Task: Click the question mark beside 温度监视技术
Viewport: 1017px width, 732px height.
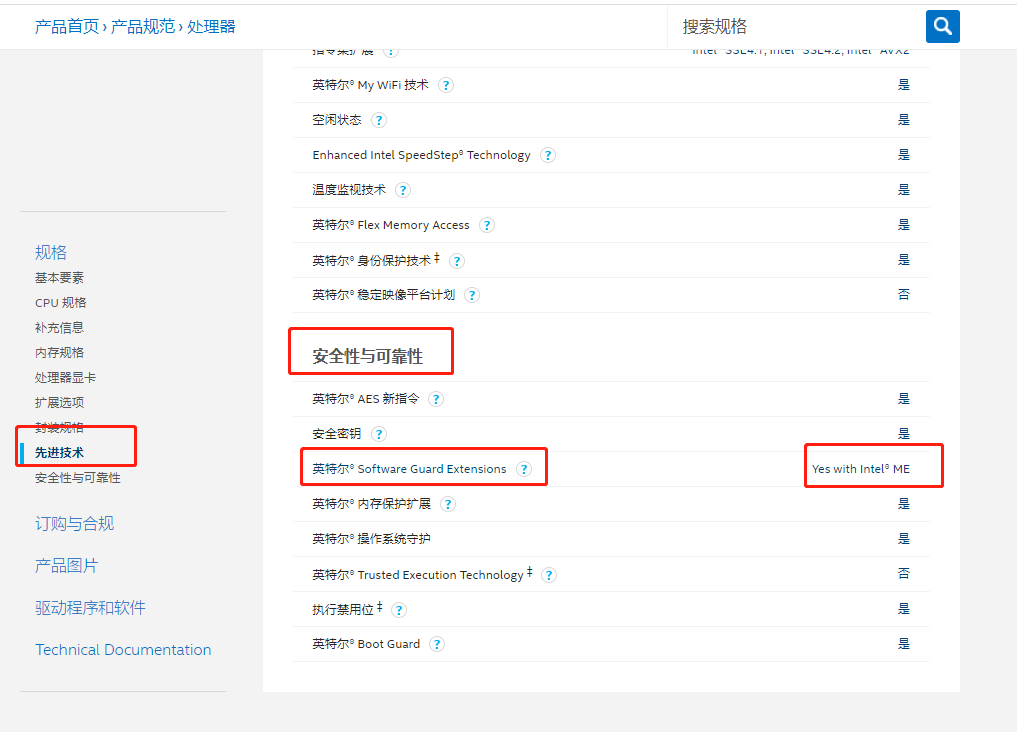Action: [403, 190]
